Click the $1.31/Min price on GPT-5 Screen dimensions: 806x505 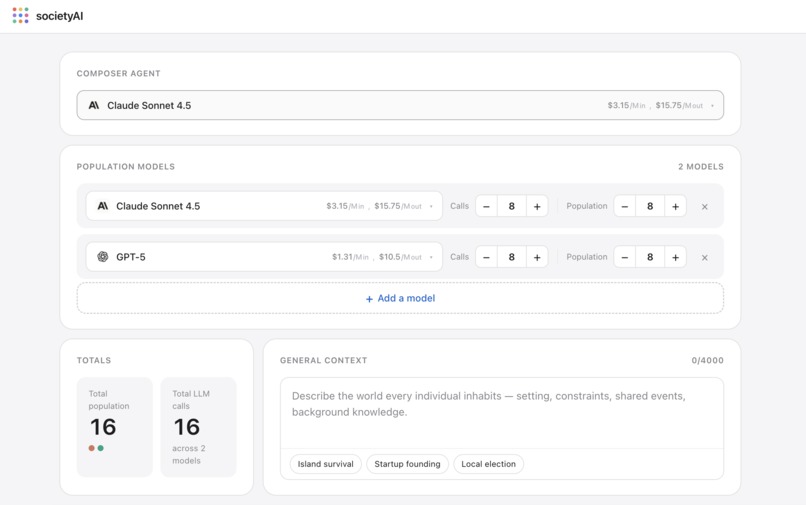[x=350, y=257]
